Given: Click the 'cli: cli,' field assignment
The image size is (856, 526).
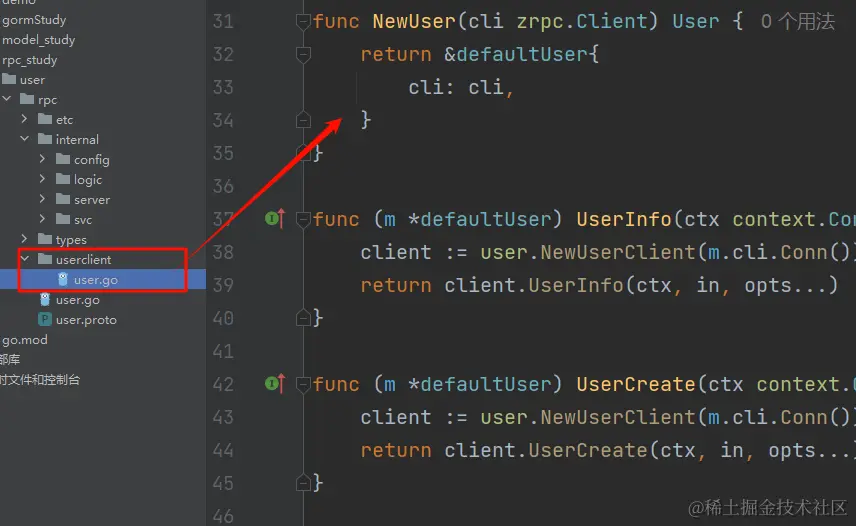Looking at the screenshot, I should point(461,87).
